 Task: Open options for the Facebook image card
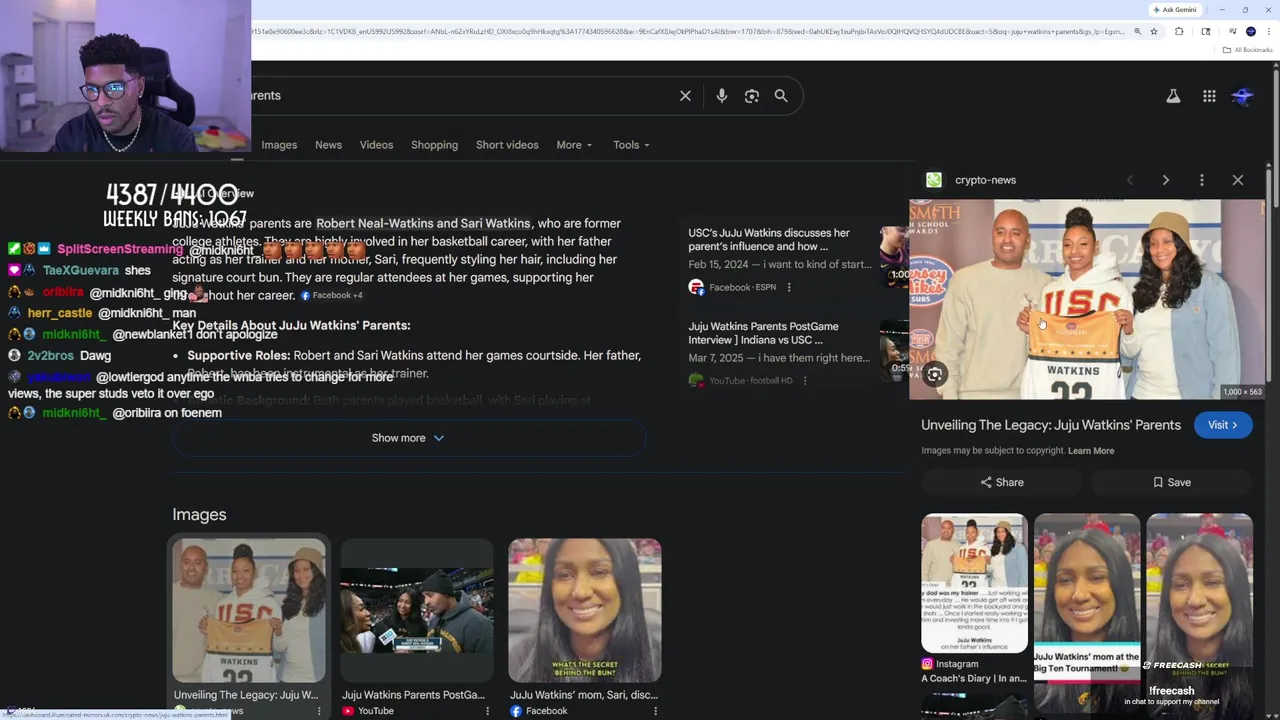655,711
